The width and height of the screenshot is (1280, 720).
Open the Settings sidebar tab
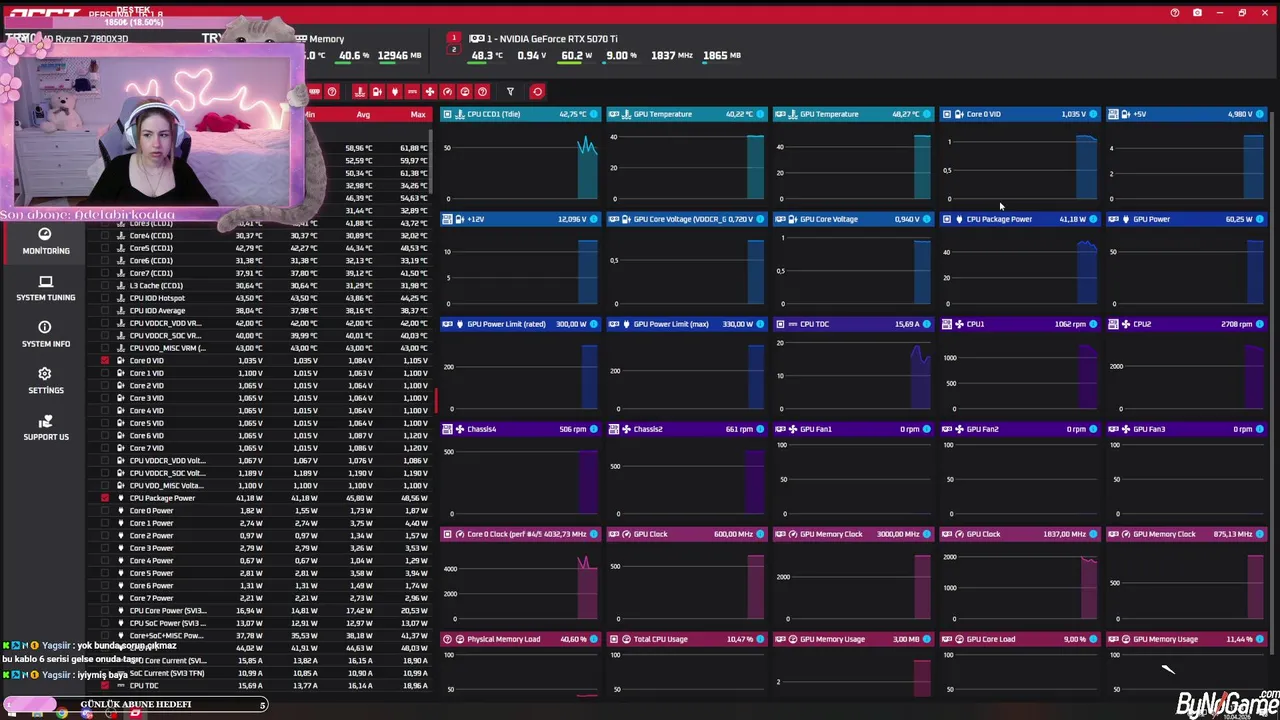tap(46, 380)
